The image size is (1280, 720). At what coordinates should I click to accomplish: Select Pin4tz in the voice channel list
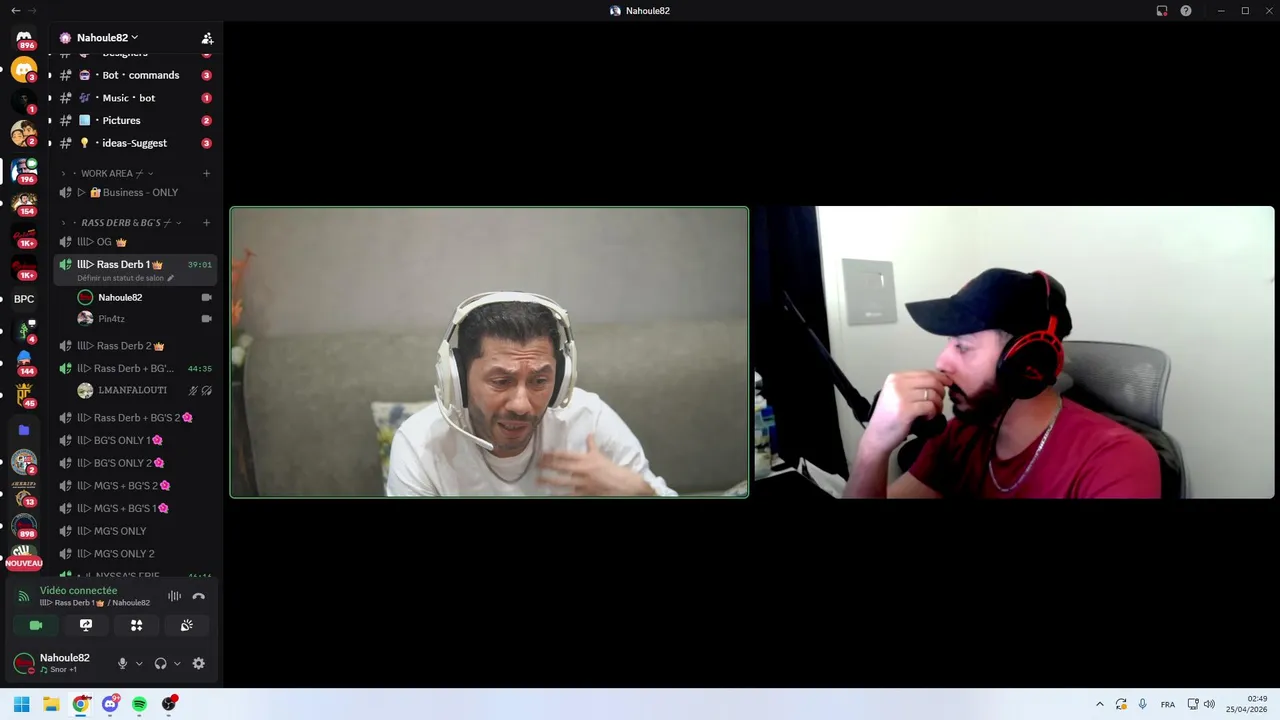tap(144, 319)
